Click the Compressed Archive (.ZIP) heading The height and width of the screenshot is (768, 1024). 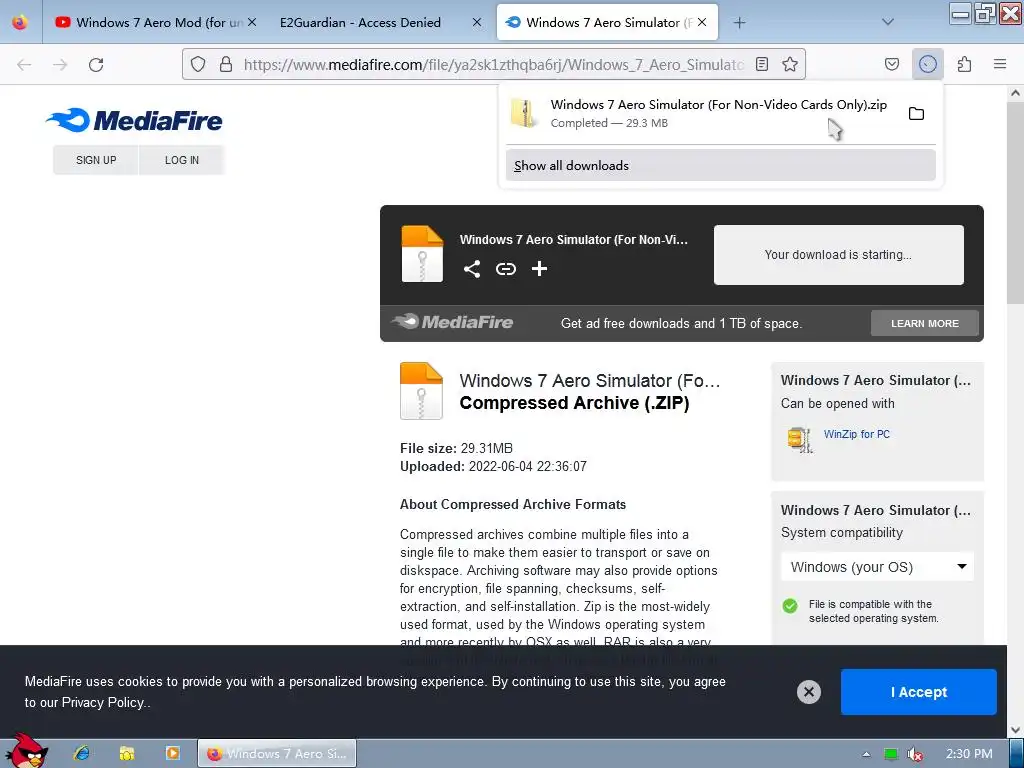pos(574,403)
